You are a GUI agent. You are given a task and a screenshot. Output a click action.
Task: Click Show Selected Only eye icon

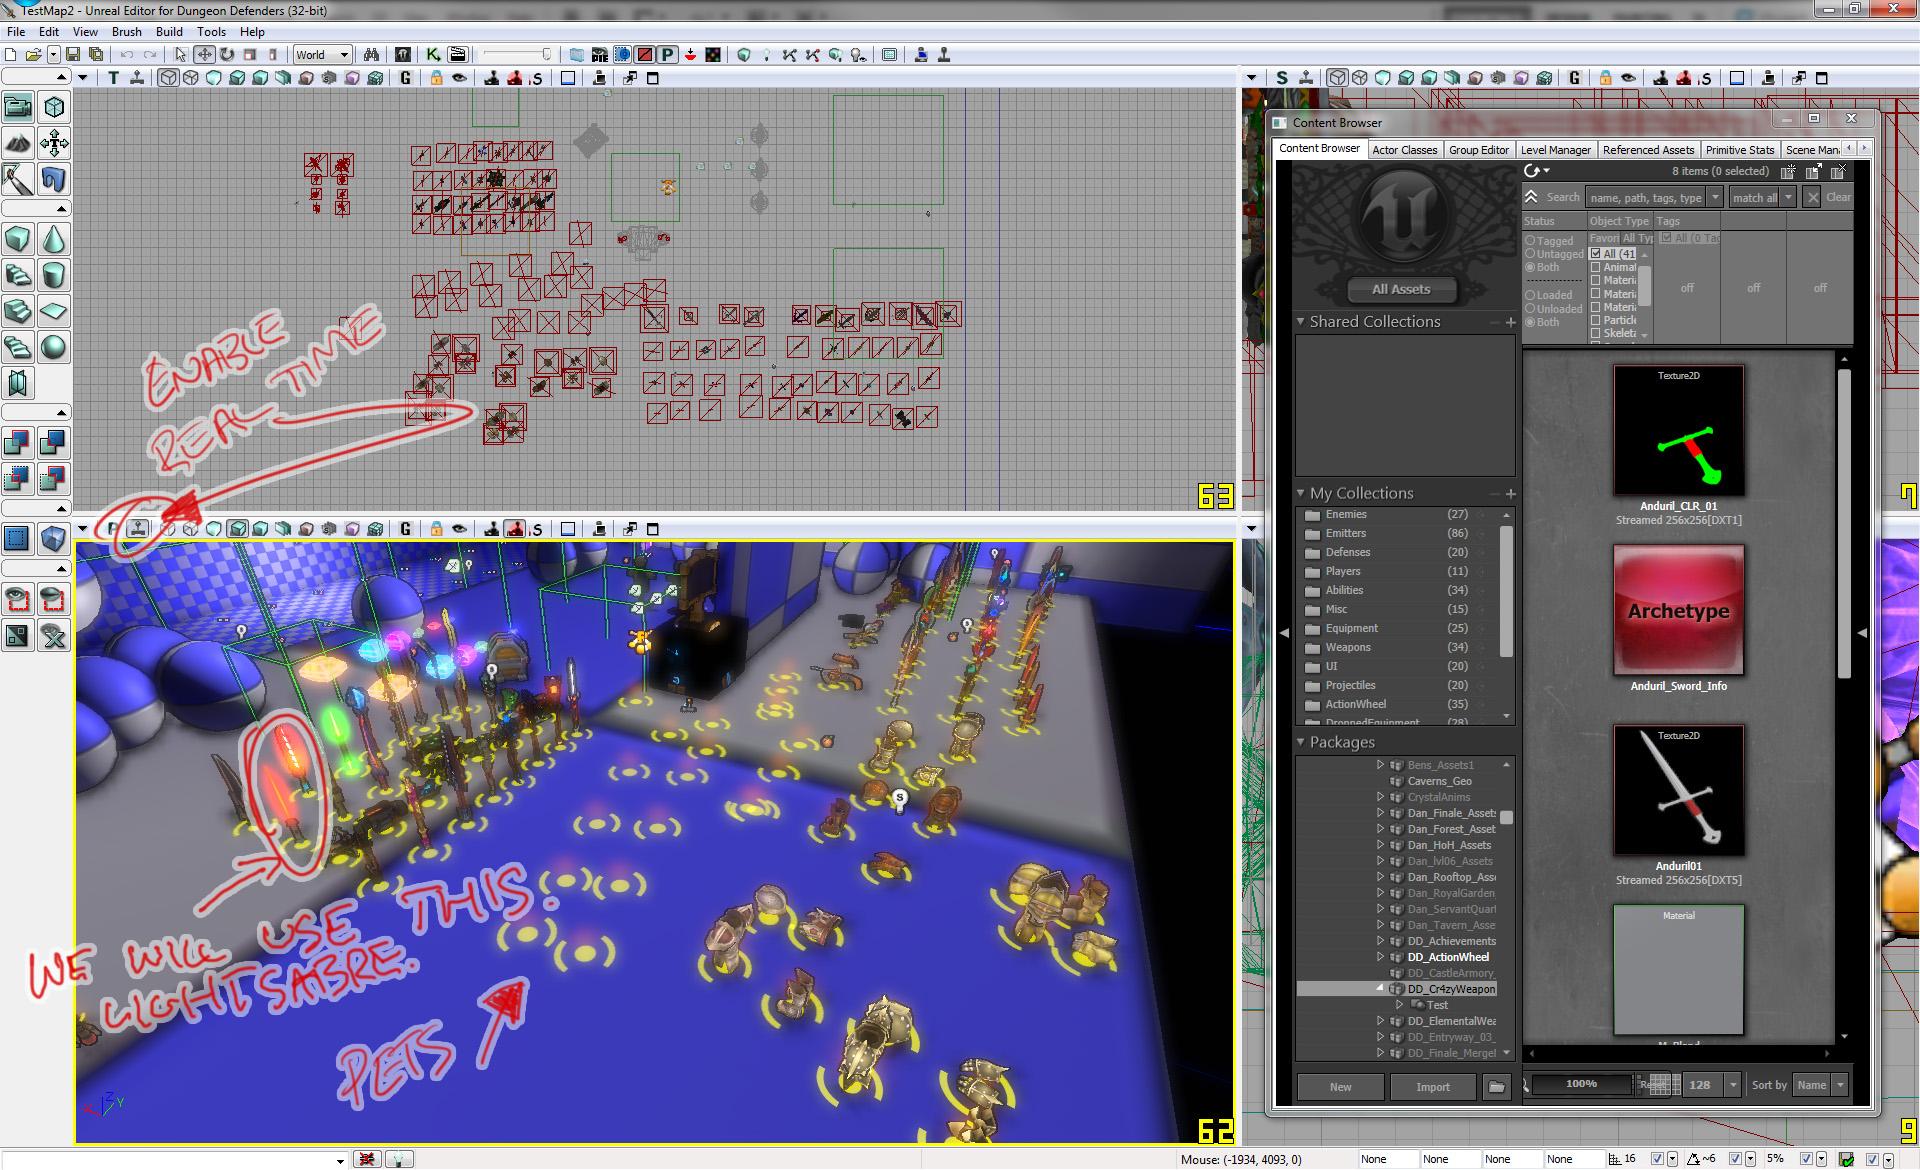pyautogui.click(x=18, y=599)
